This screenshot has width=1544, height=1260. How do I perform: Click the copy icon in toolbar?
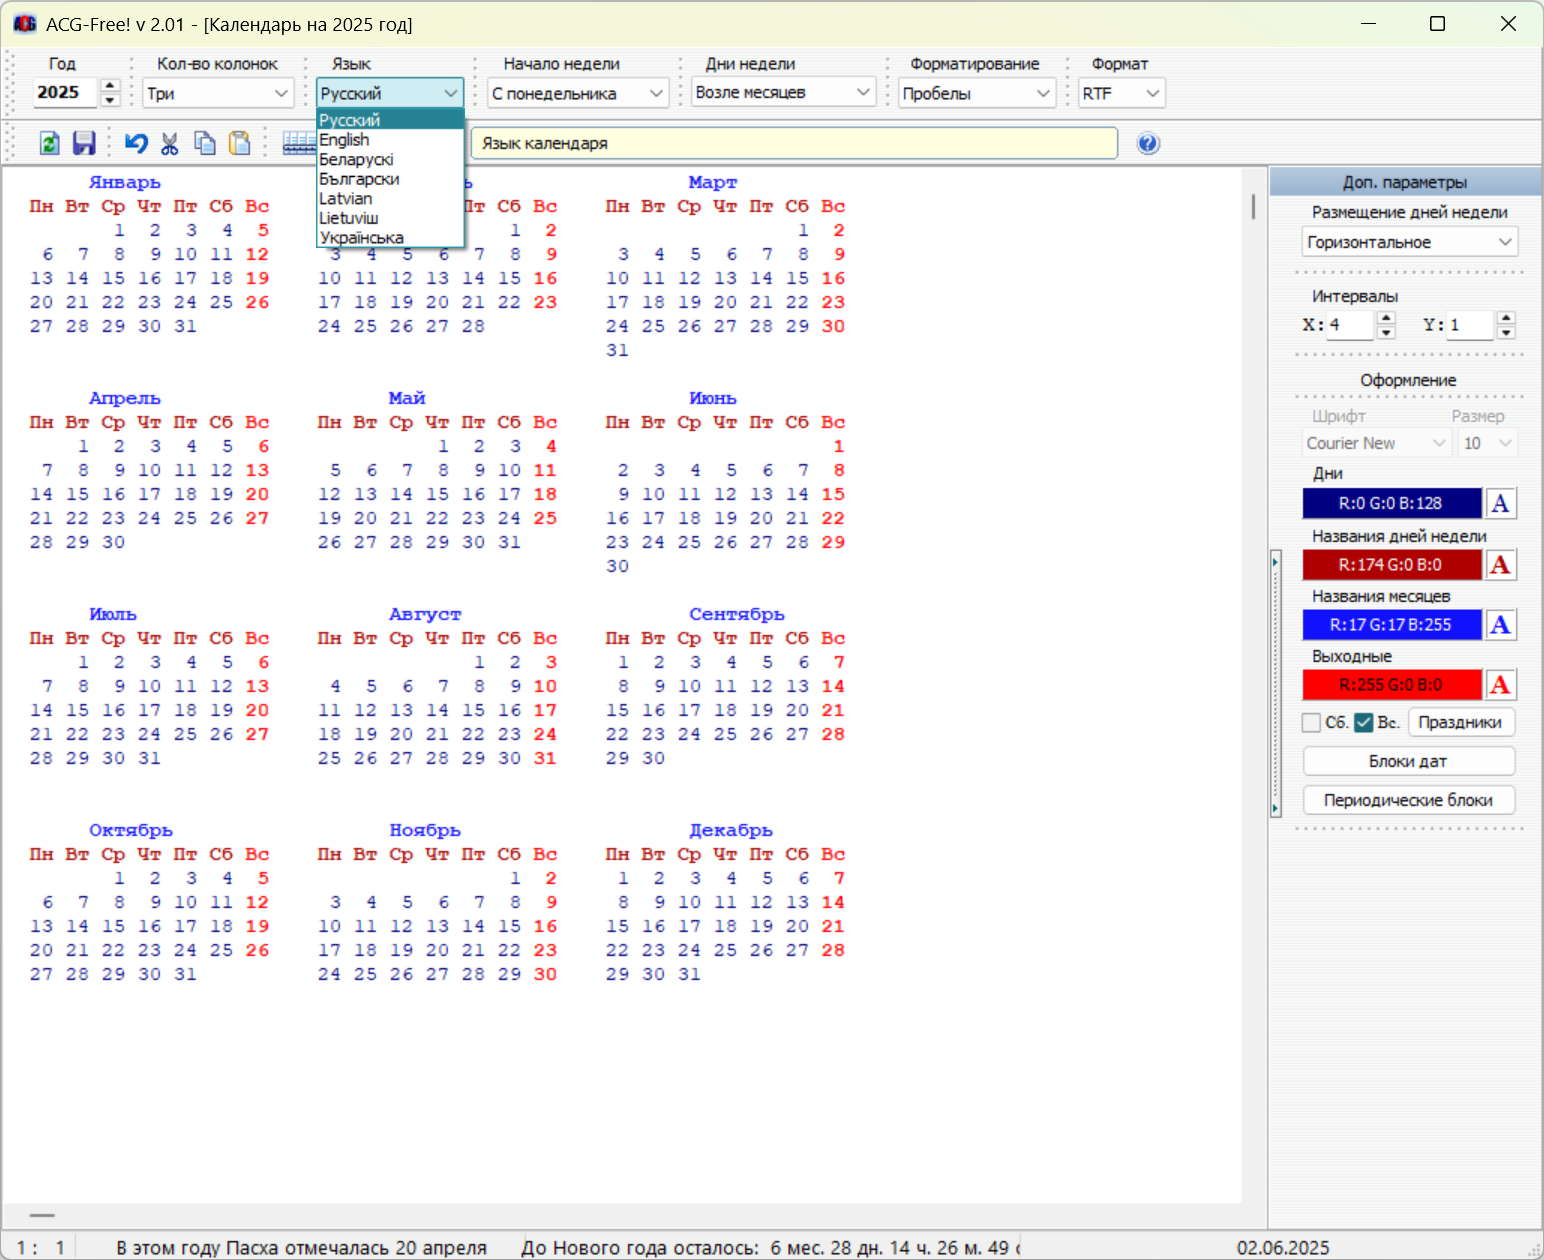pyautogui.click(x=205, y=143)
